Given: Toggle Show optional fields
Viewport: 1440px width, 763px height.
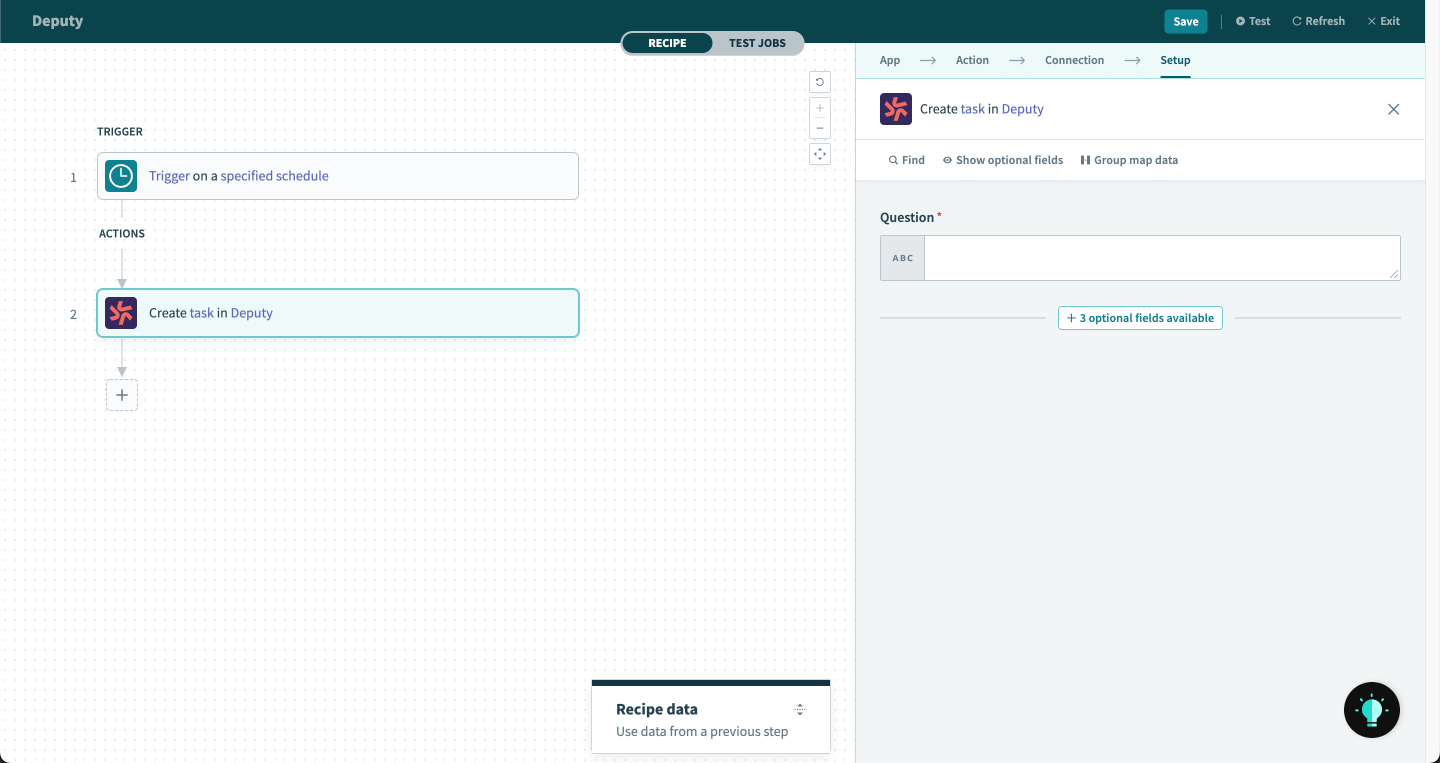Looking at the screenshot, I should coord(1002,159).
